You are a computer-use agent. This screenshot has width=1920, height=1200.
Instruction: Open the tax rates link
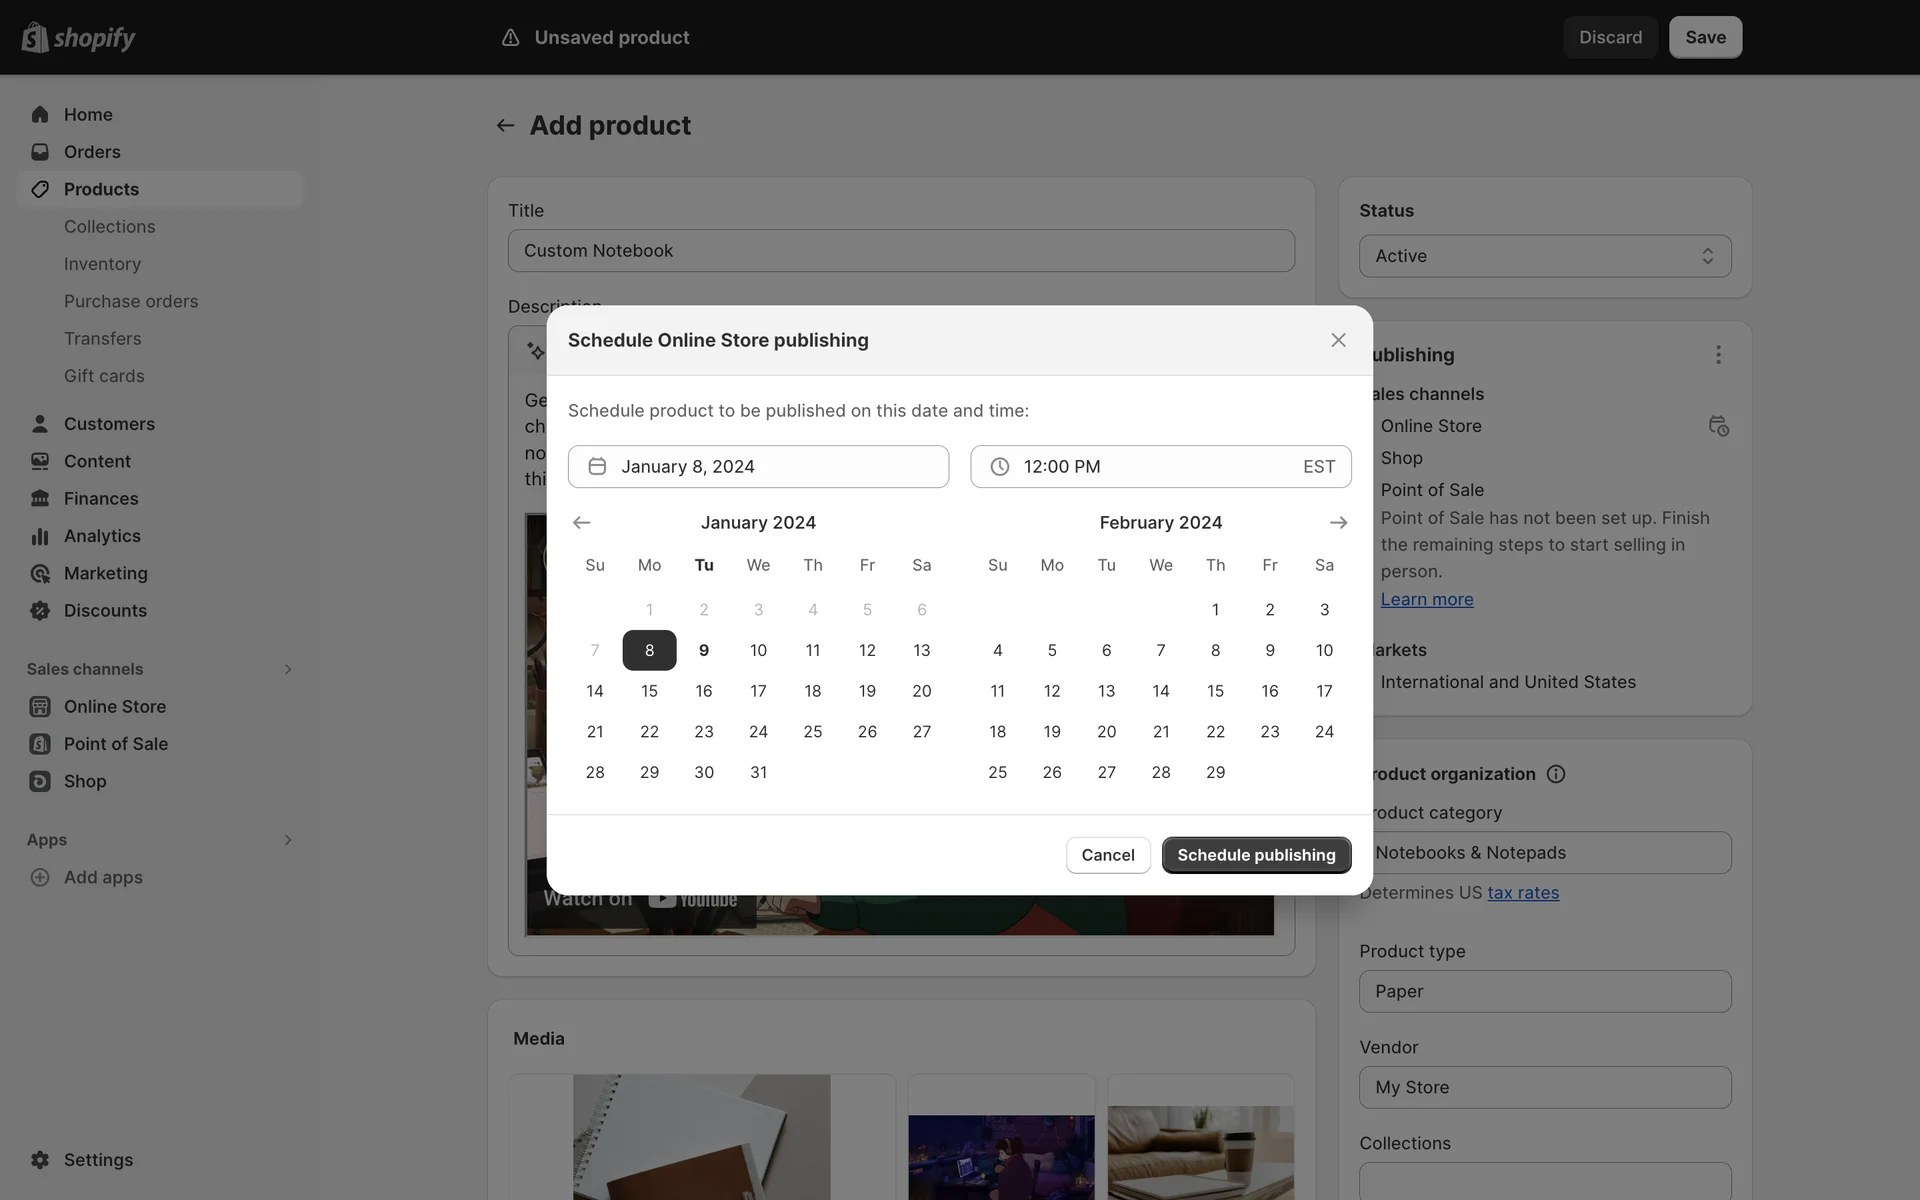[x=1523, y=893]
